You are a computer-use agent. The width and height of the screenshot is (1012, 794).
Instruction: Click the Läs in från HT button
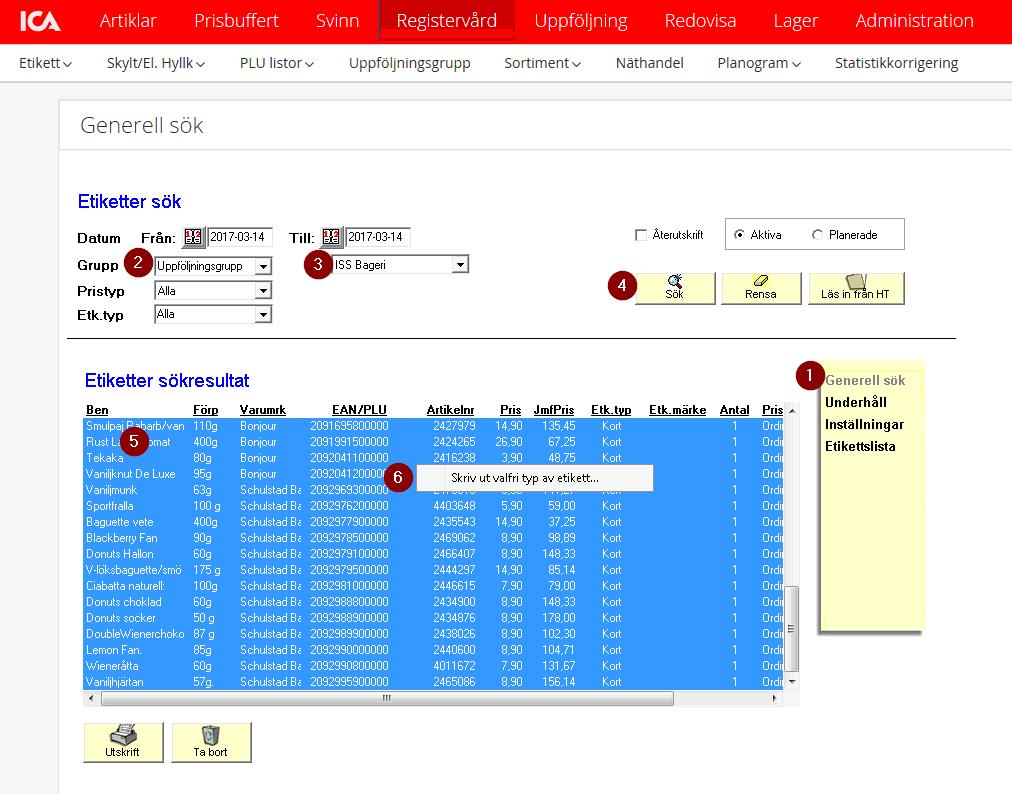(856, 288)
